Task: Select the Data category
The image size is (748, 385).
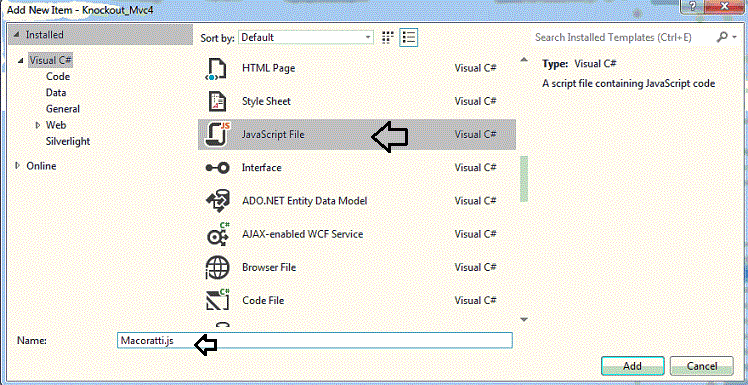Action: point(56,93)
